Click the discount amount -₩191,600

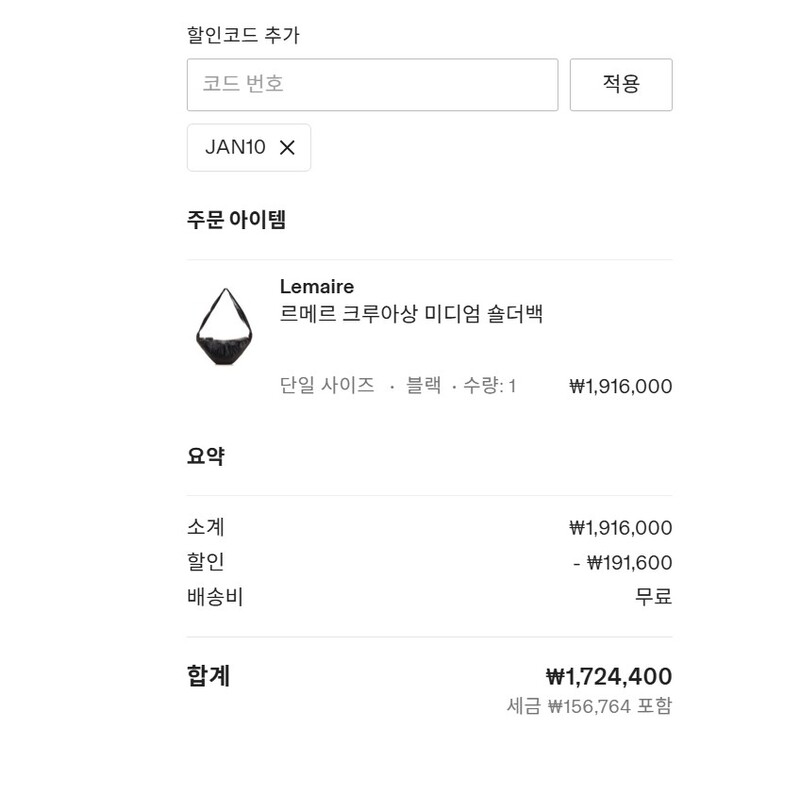pos(631,561)
